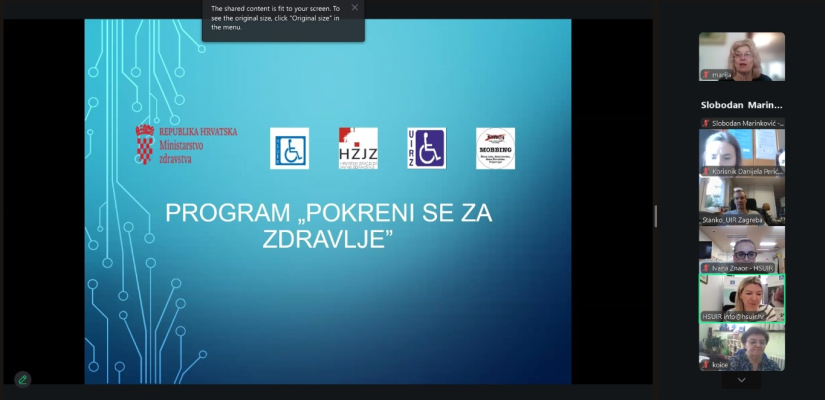Select Stanko_UIR Zagreba video thumbnail
The height and width of the screenshot is (400, 825).
click(742, 201)
